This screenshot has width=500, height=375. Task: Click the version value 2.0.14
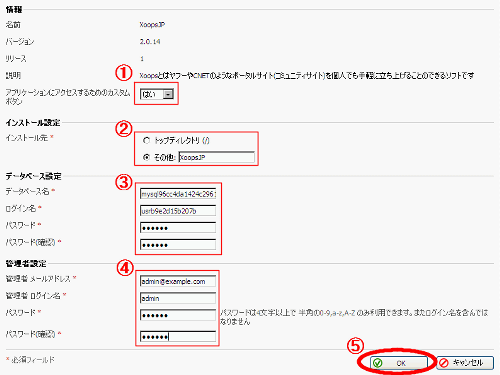[x=150, y=42]
